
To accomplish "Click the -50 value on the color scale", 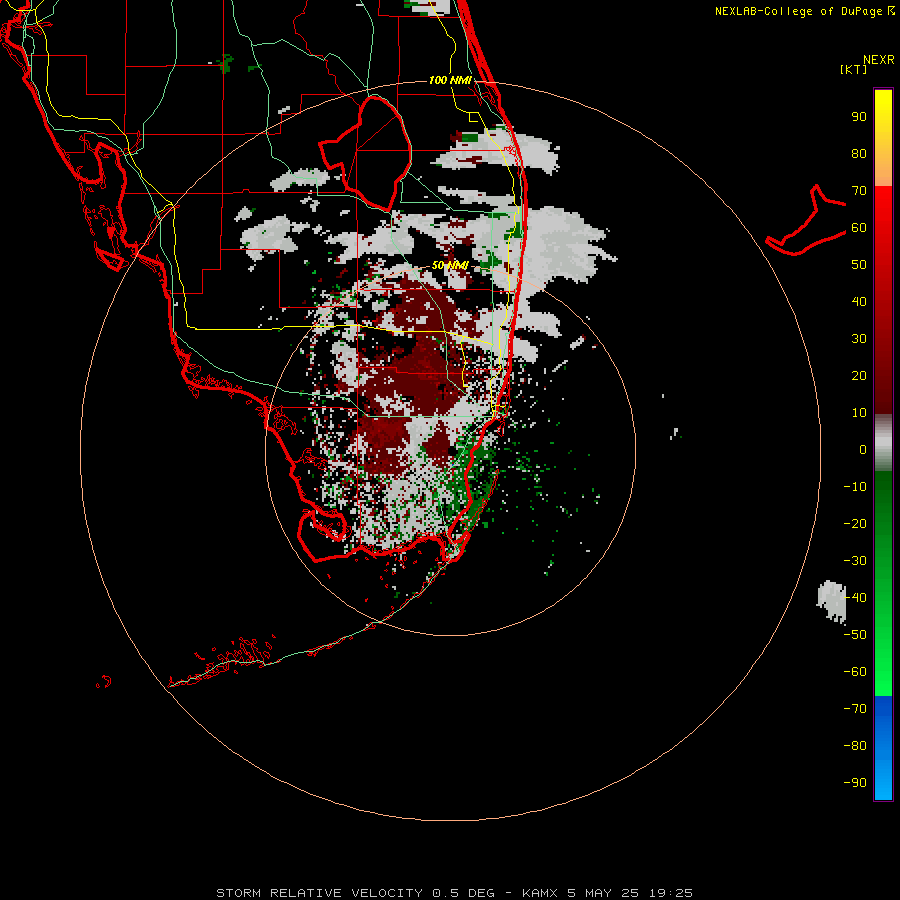I will pyautogui.click(x=855, y=635).
